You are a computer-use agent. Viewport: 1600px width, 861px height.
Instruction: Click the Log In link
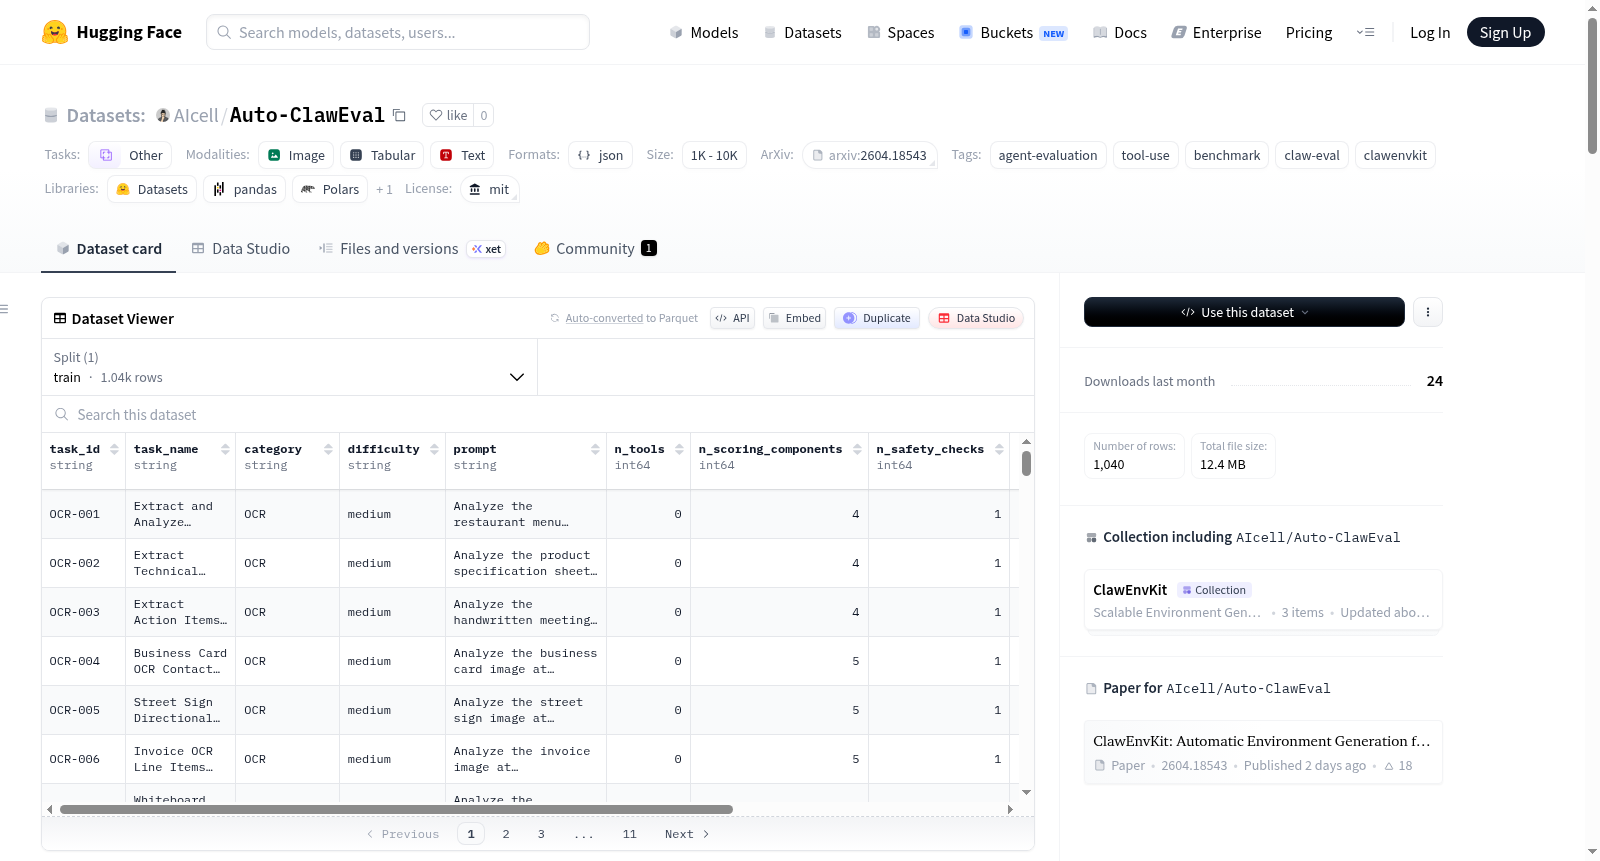pos(1430,32)
